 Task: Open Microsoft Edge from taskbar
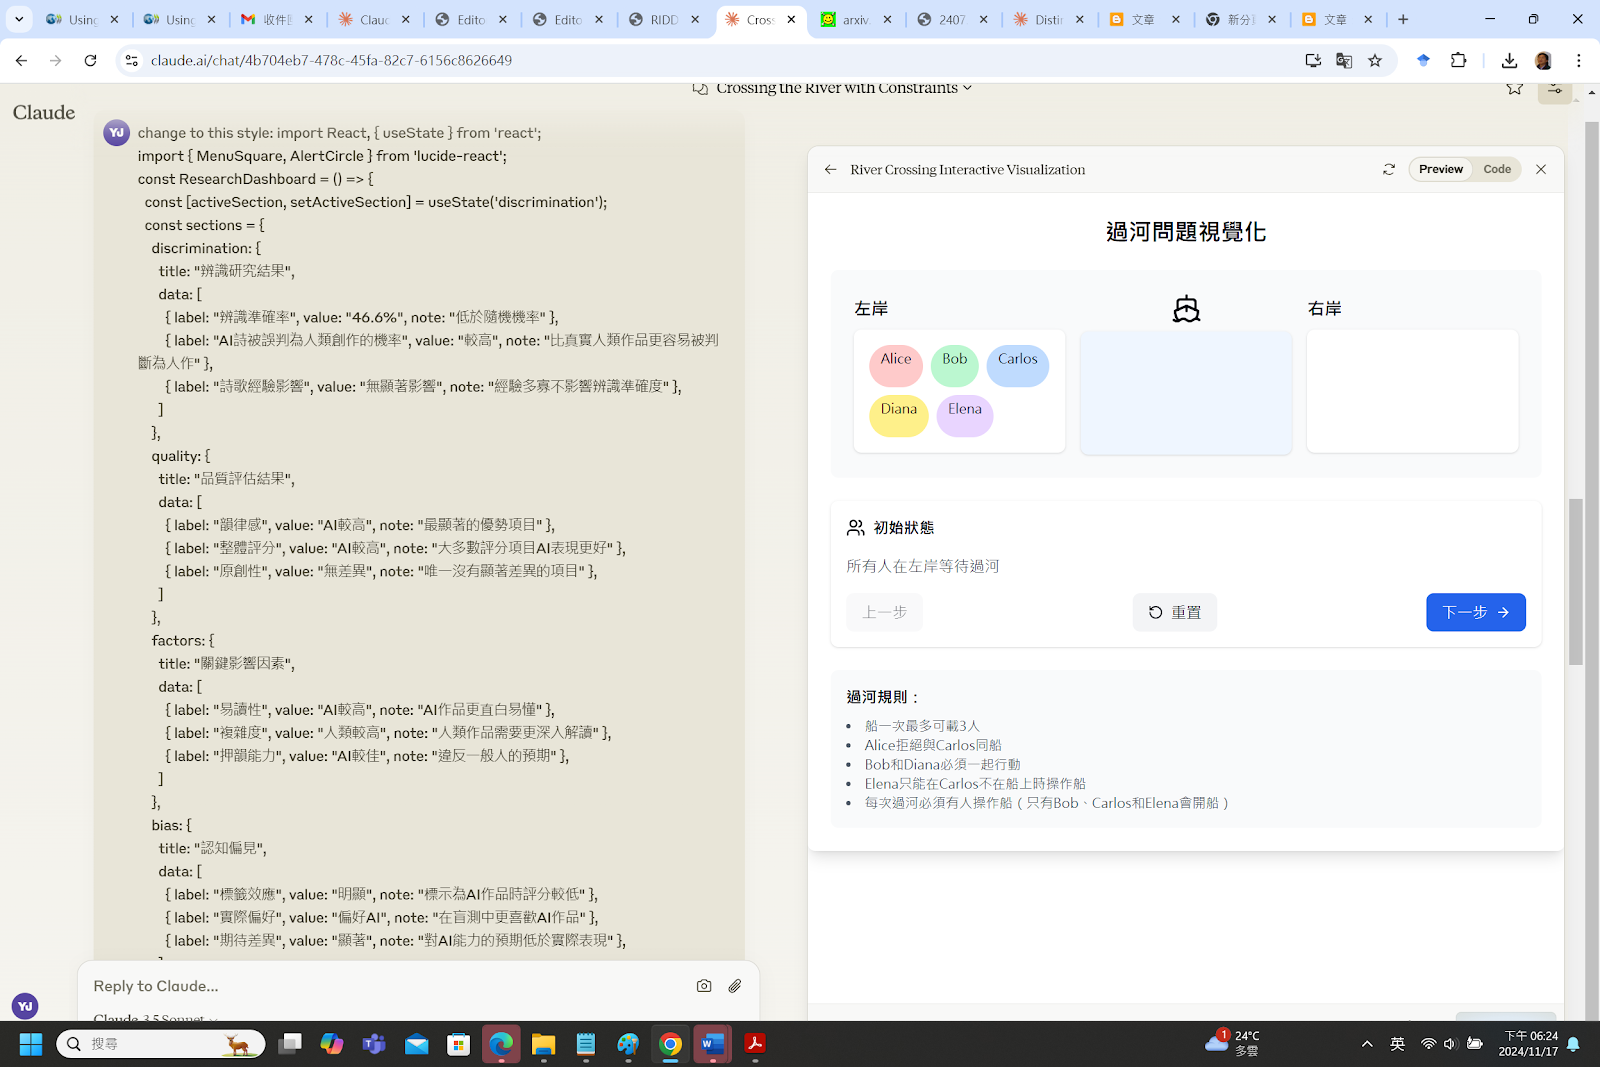pyautogui.click(x=501, y=1044)
